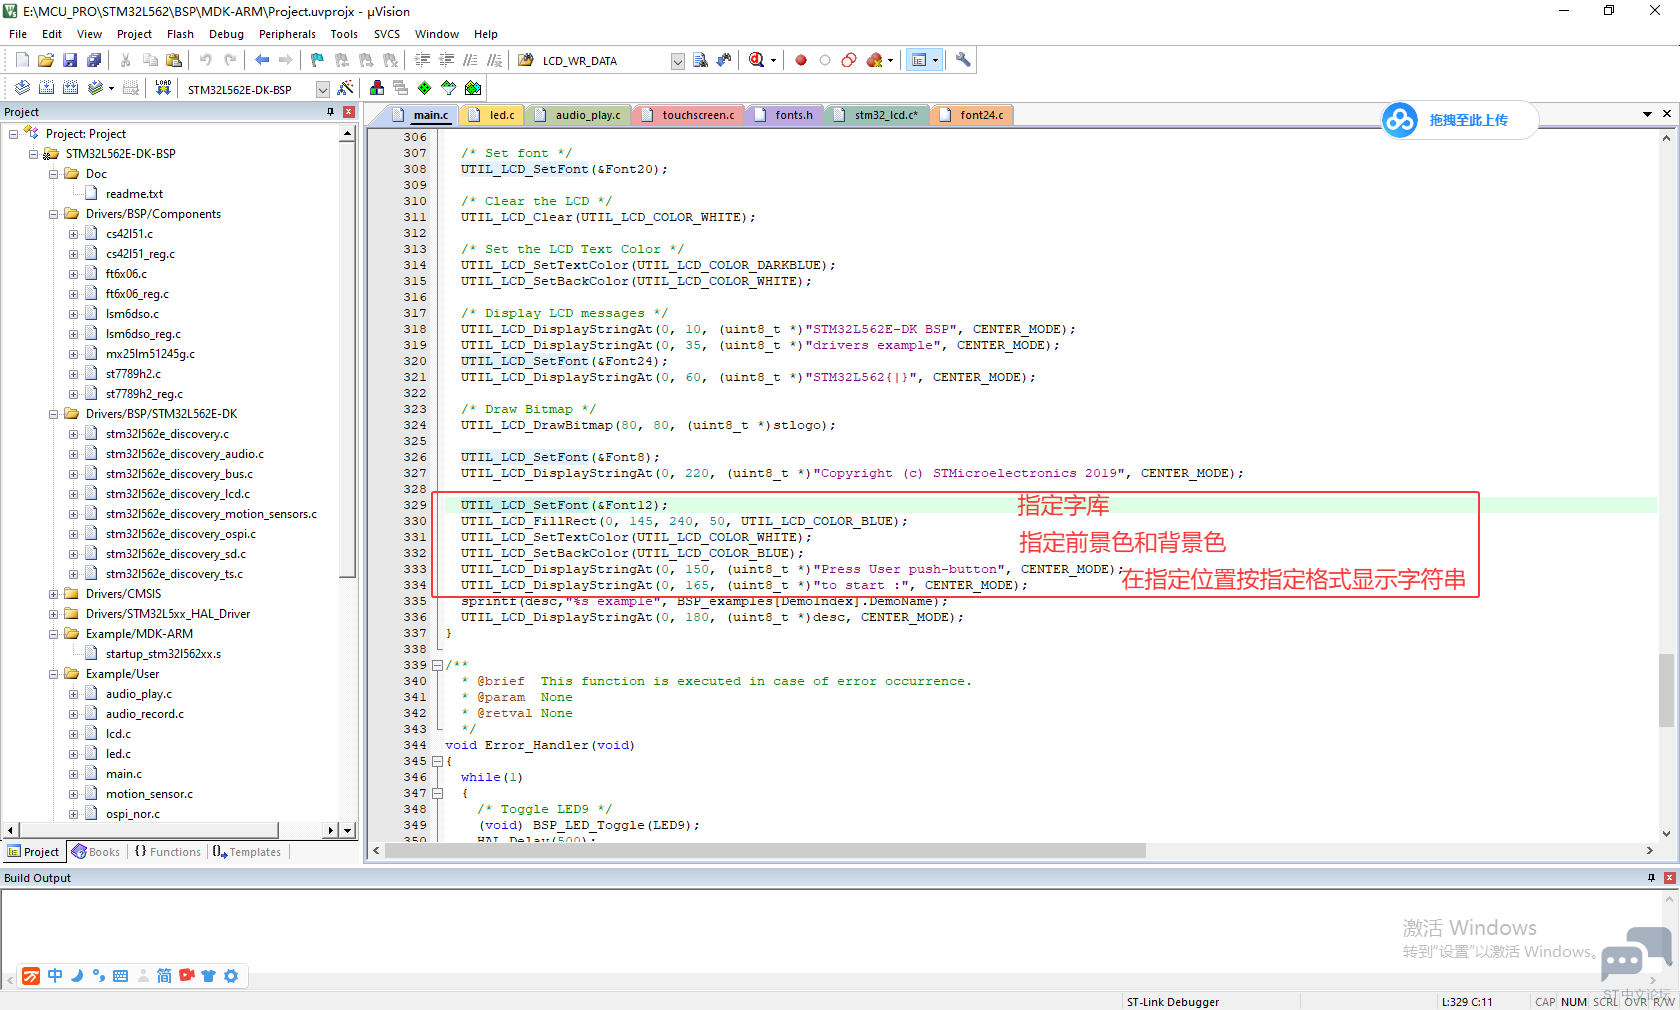Viewport: 1680px width, 1010px height.
Task: Insert a breakpoint with the red dot icon
Action: 801,60
